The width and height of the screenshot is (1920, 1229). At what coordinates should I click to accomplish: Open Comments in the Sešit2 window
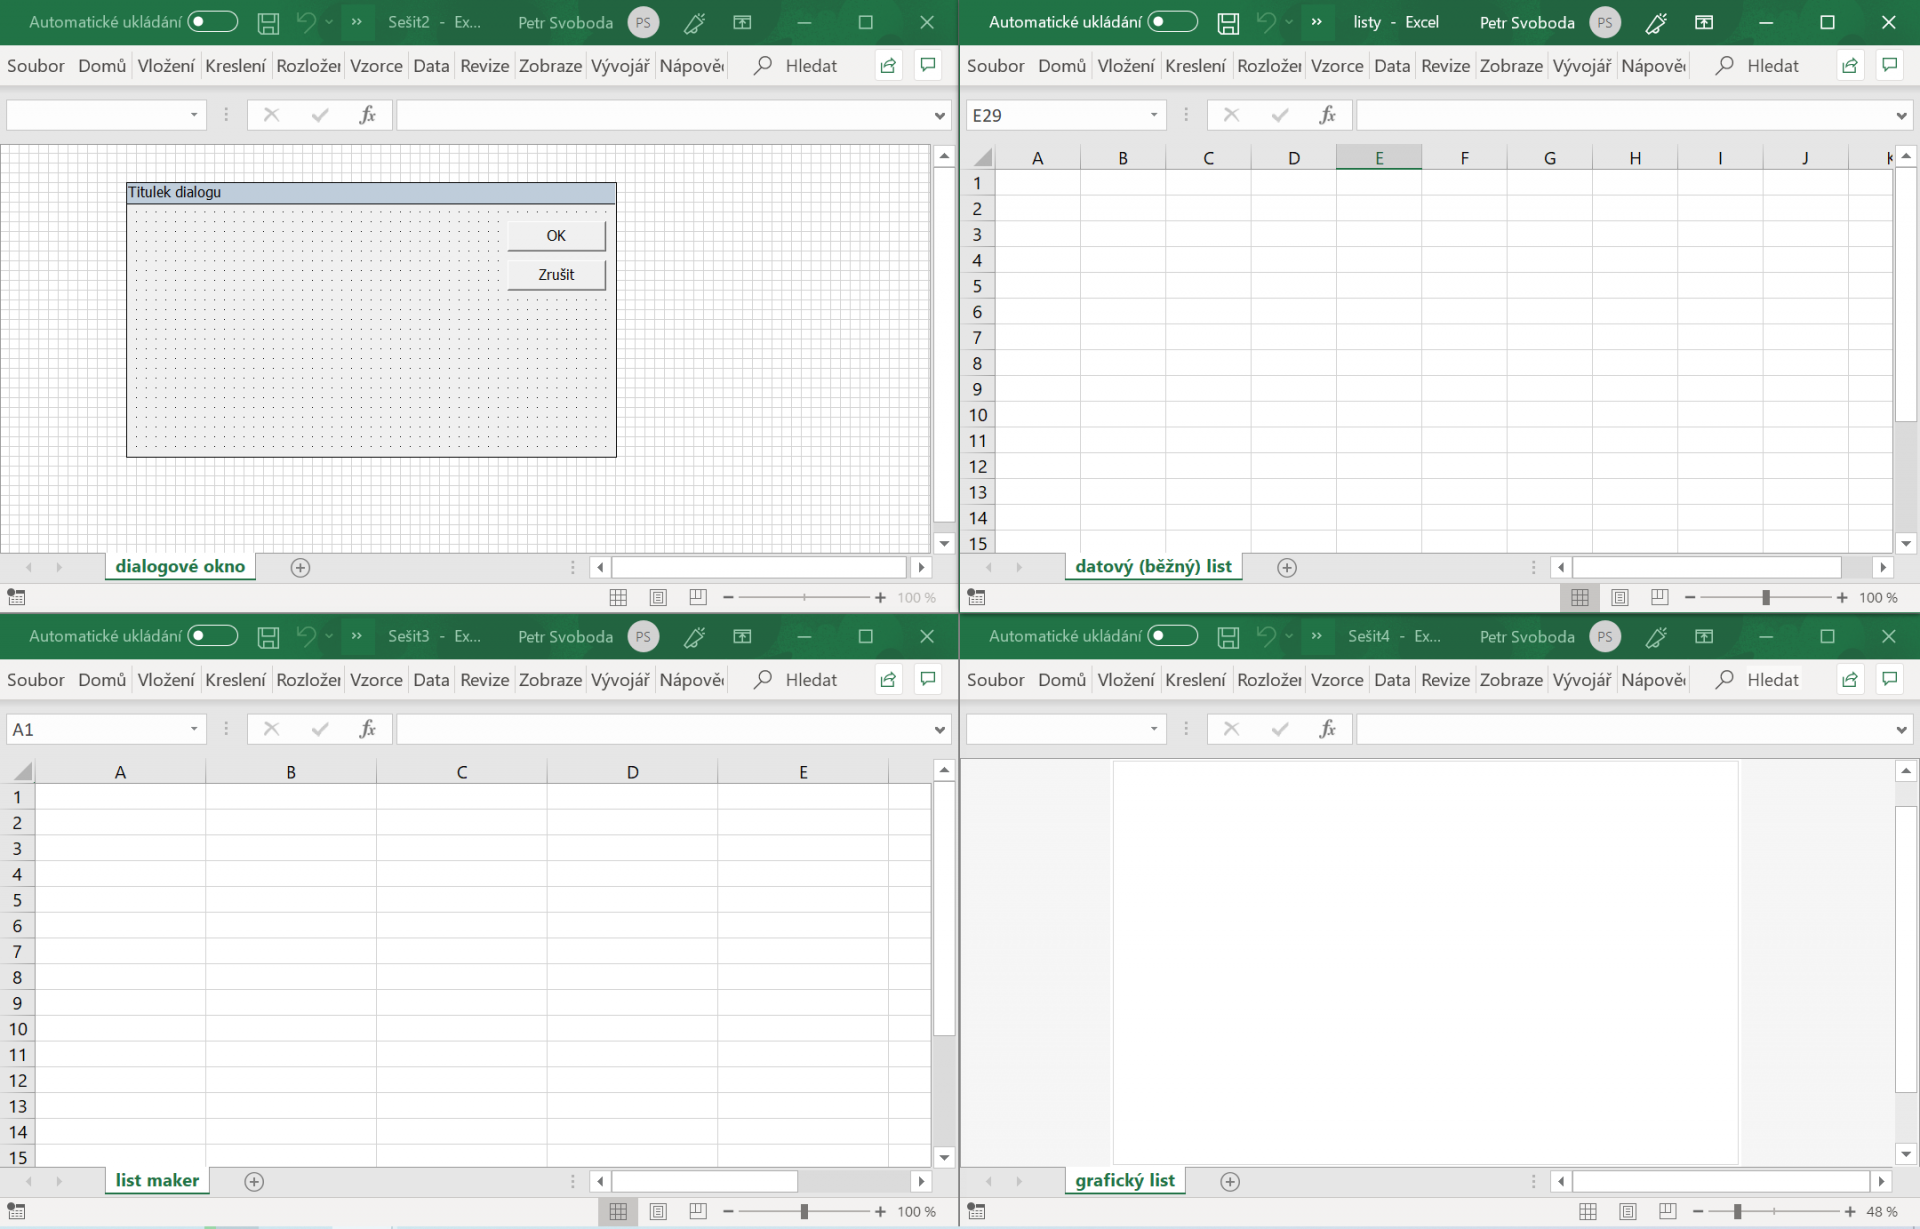click(928, 65)
